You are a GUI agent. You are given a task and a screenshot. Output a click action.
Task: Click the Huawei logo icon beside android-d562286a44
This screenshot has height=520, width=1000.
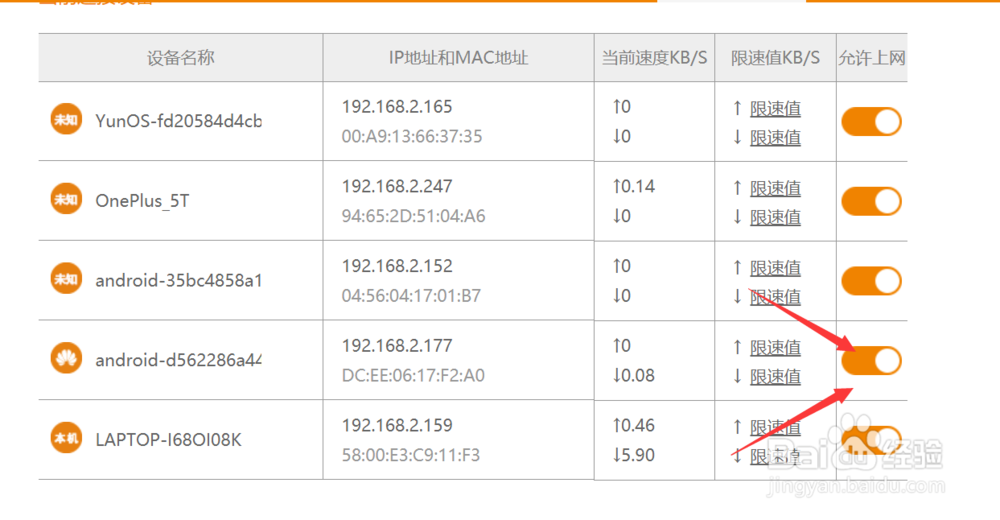point(66,359)
